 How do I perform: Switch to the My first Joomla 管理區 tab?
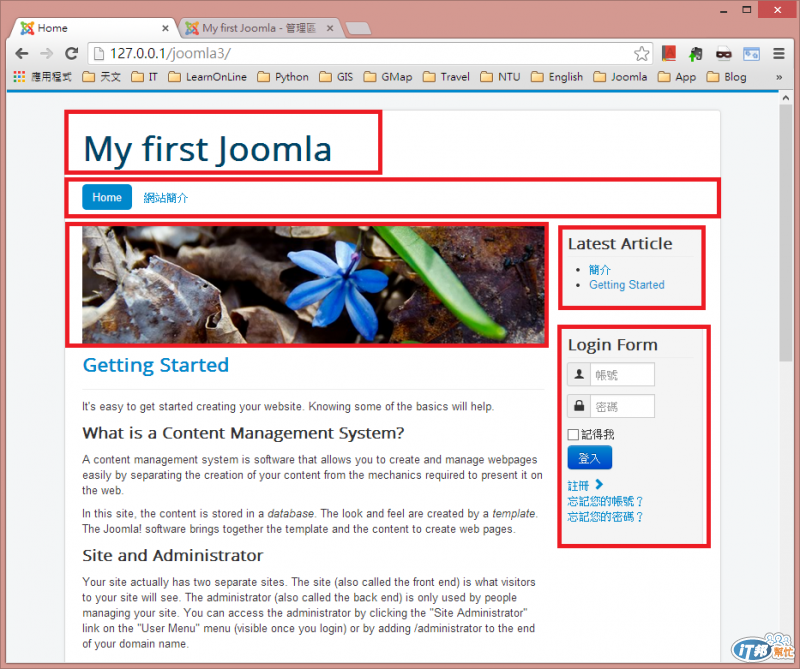tap(258, 28)
